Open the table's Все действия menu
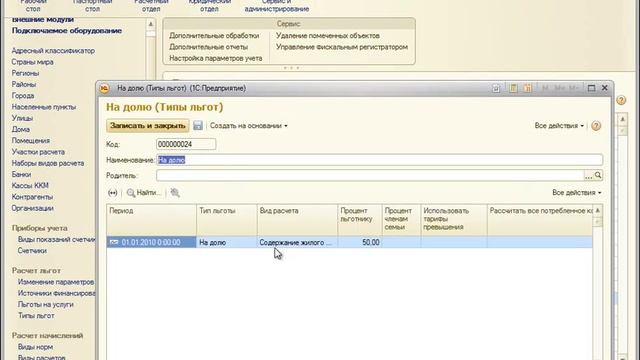Image resolution: width=640 pixels, height=360 pixels. [x=577, y=193]
